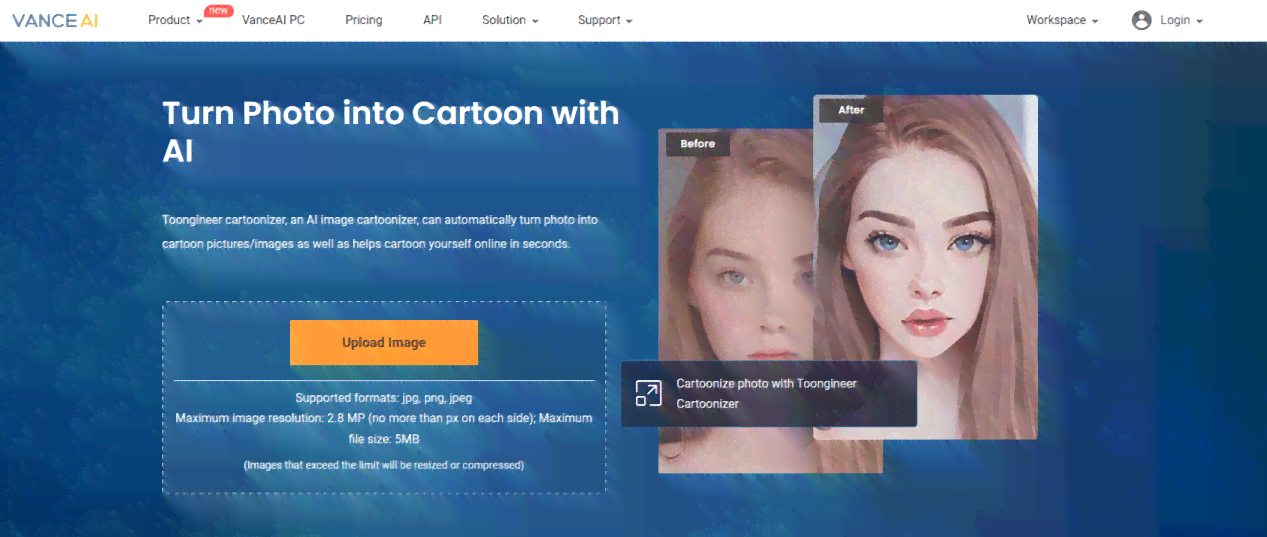Click the user account avatar icon
This screenshot has height=537, width=1267.
pos(1141,20)
